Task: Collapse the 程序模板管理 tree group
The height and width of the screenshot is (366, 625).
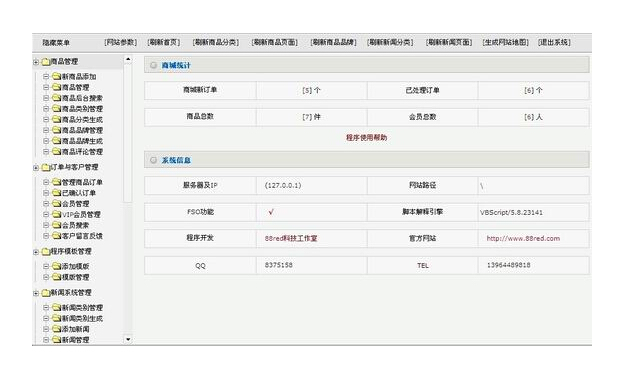Action: [x=36, y=252]
